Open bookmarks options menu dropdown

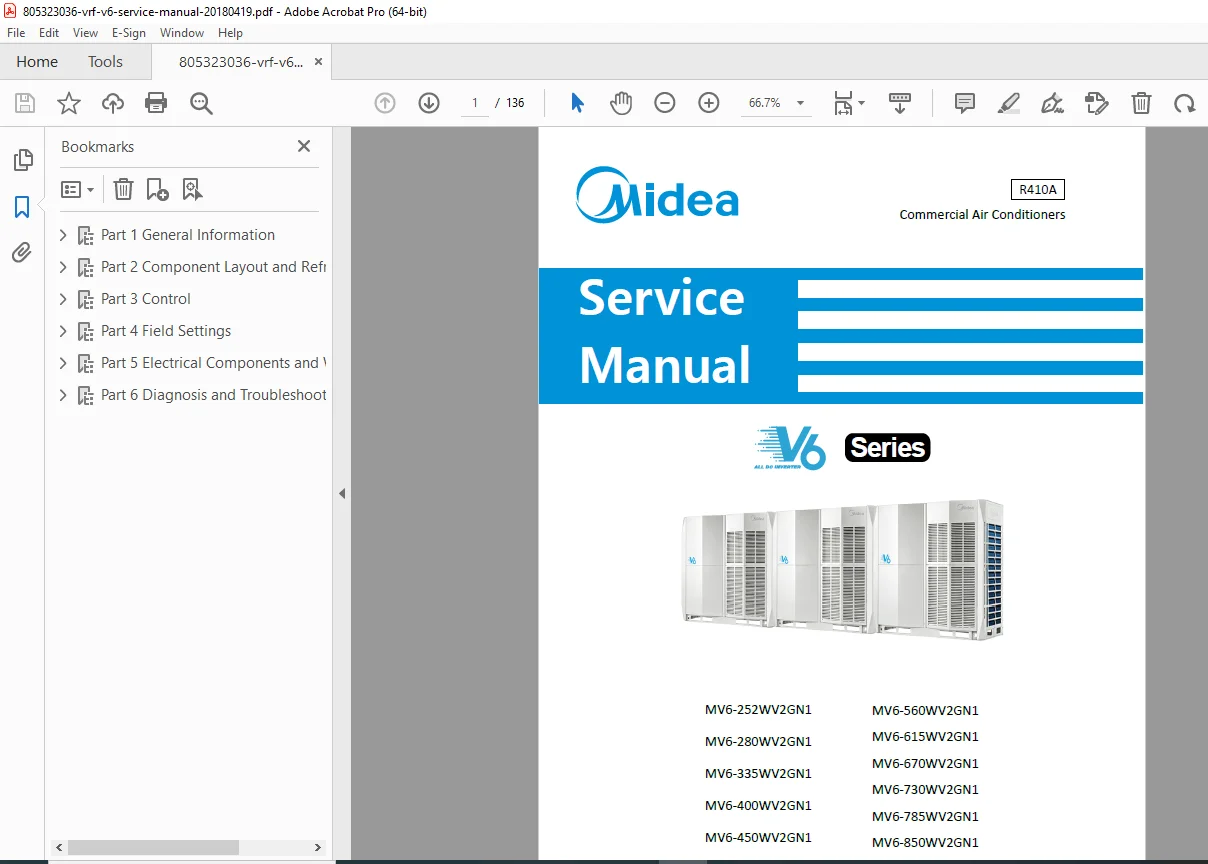[78, 189]
